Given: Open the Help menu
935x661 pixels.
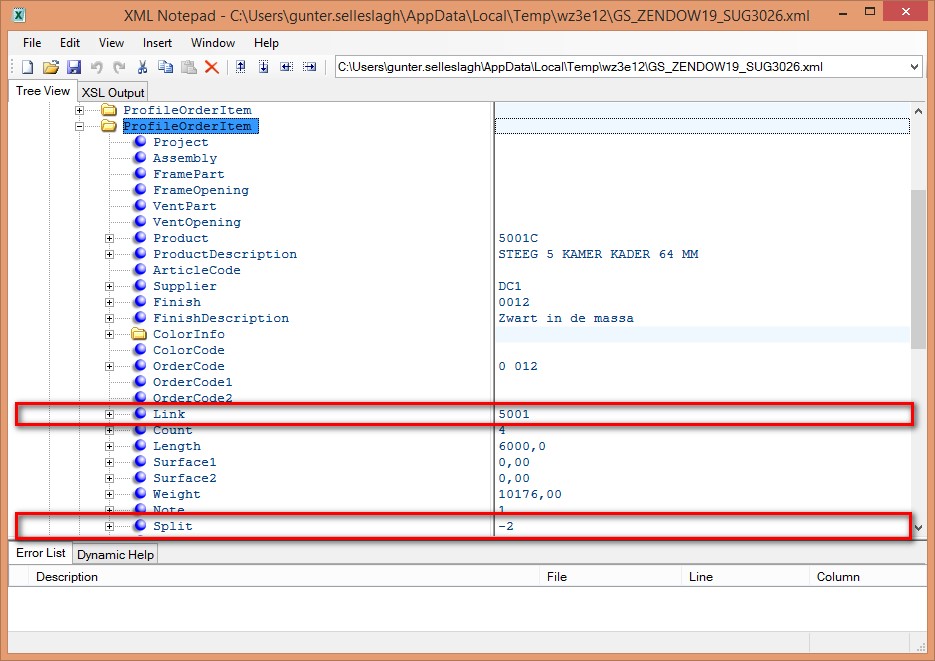Looking at the screenshot, I should (266, 43).
